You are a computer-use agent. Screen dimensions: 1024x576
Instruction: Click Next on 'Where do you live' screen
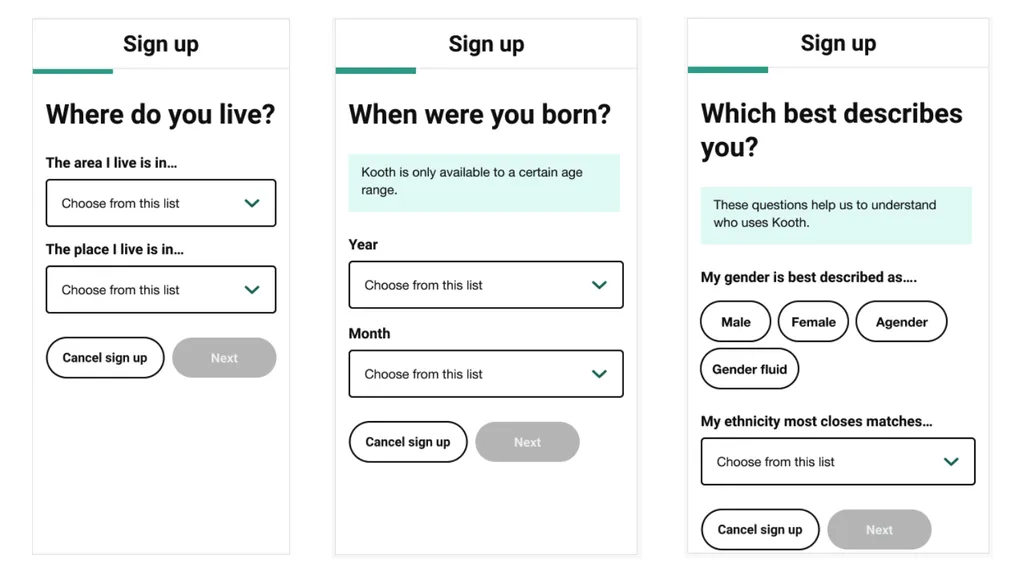click(x=224, y=358)
